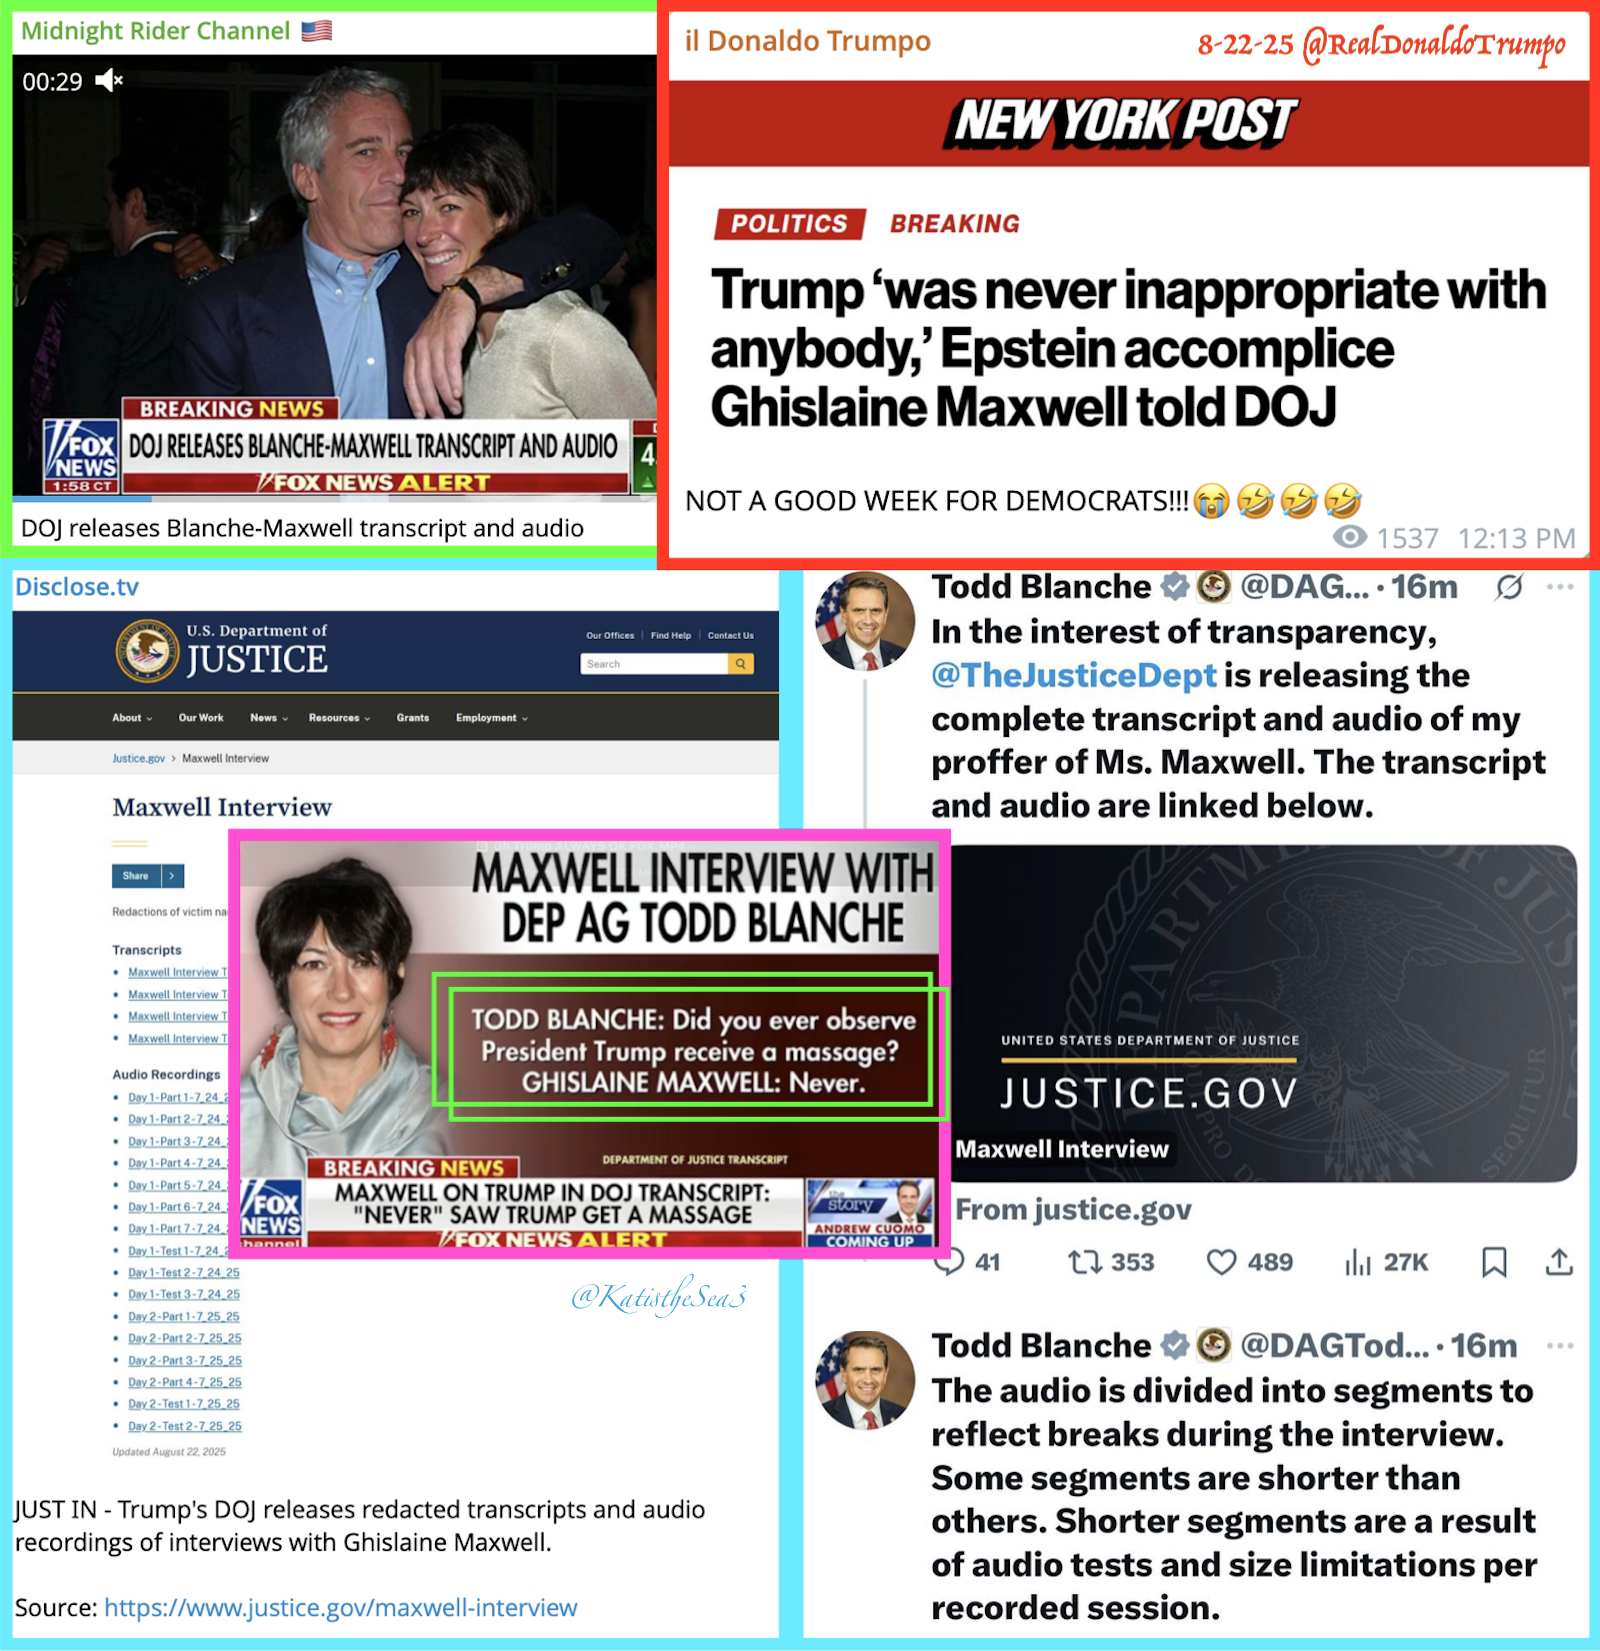Bookmark the first Todd Blanche tweet
The height and width of the screenshot is (1651, 1600).
pyautogui.click(x=1494, y=1262)
